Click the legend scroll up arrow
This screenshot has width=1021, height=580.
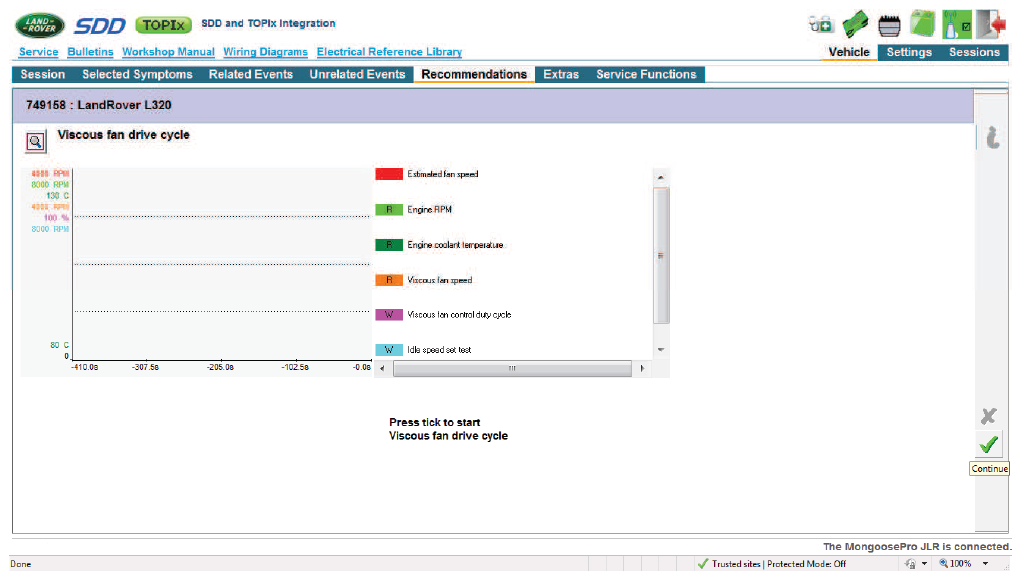tap(661, 177)
